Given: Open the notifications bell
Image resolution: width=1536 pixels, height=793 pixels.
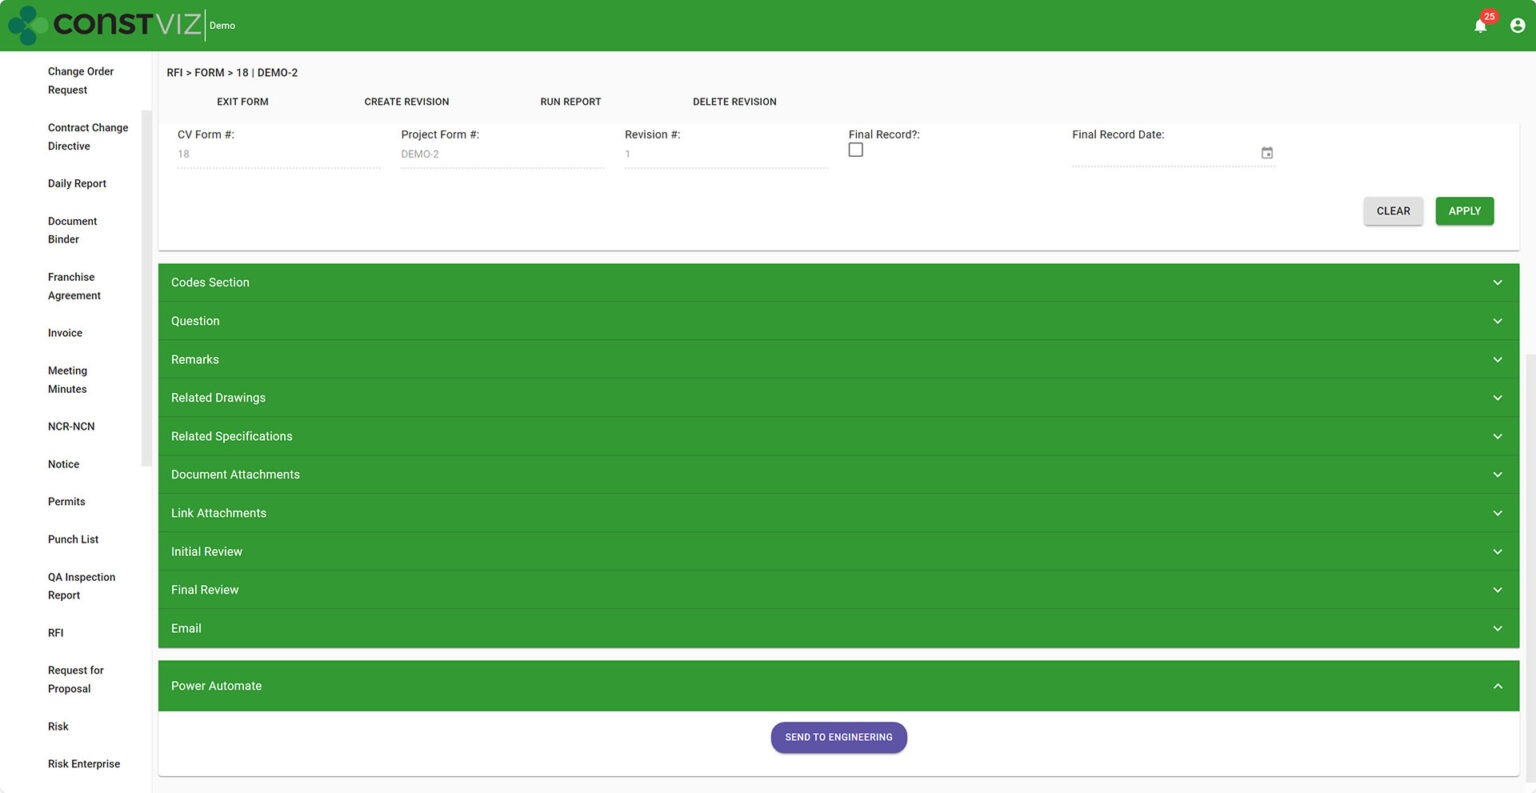Looking at the screenshot, I should pyautogui.click(x=1480, y=24).
